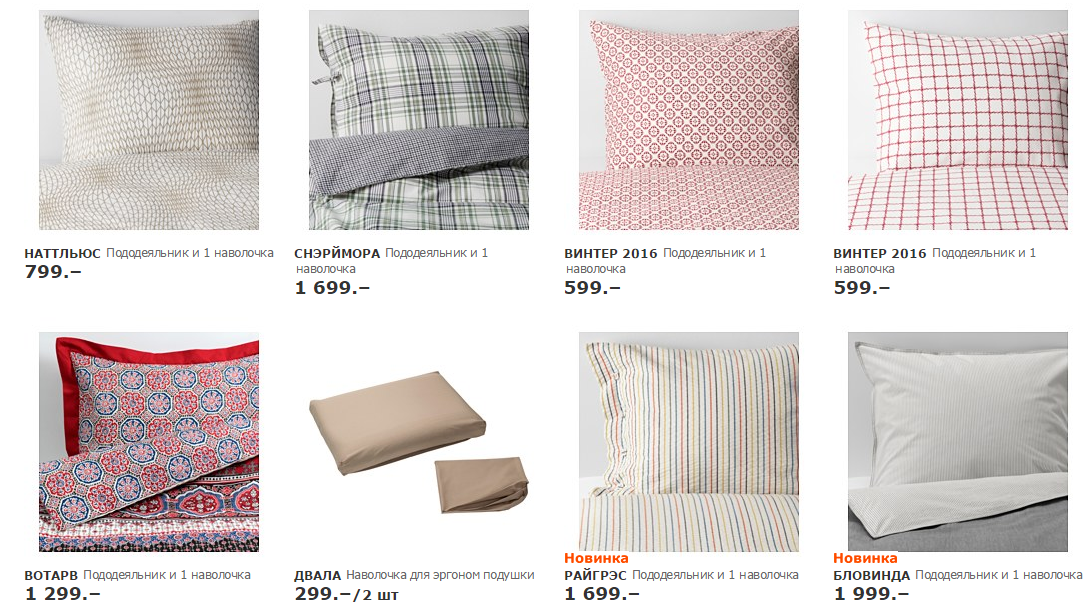Click the ВОТАРВ red ornamental bedding image
Screen dimensions: 1090x610
pos(149,442)
